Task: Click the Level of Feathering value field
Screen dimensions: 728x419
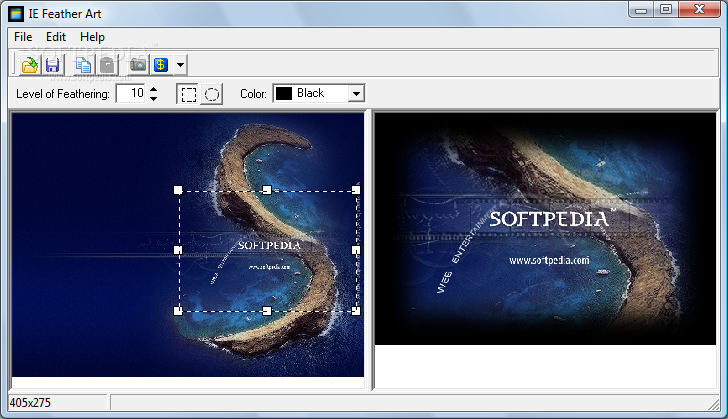Action: 131,93
